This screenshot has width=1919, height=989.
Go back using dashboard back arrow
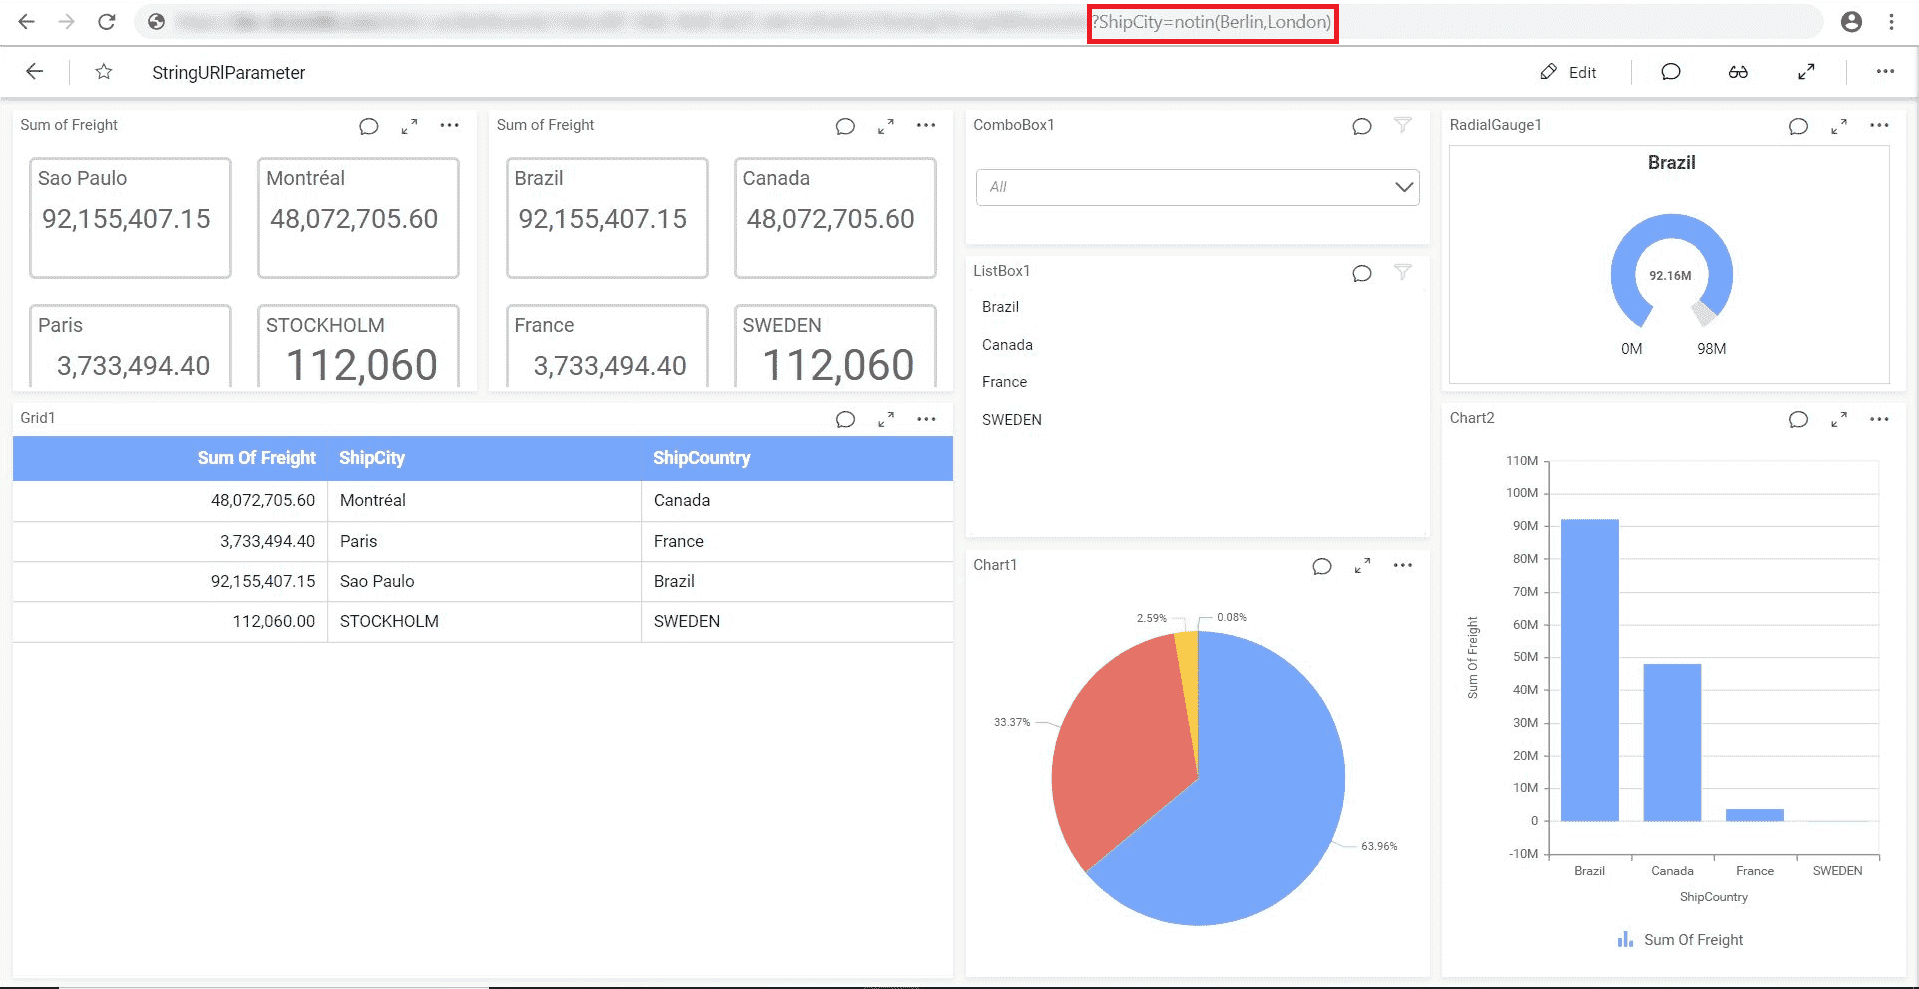[35, 72]
